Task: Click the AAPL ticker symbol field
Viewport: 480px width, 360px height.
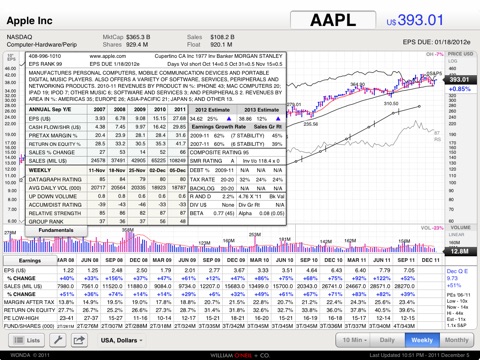Action: [x=333, y=20]
